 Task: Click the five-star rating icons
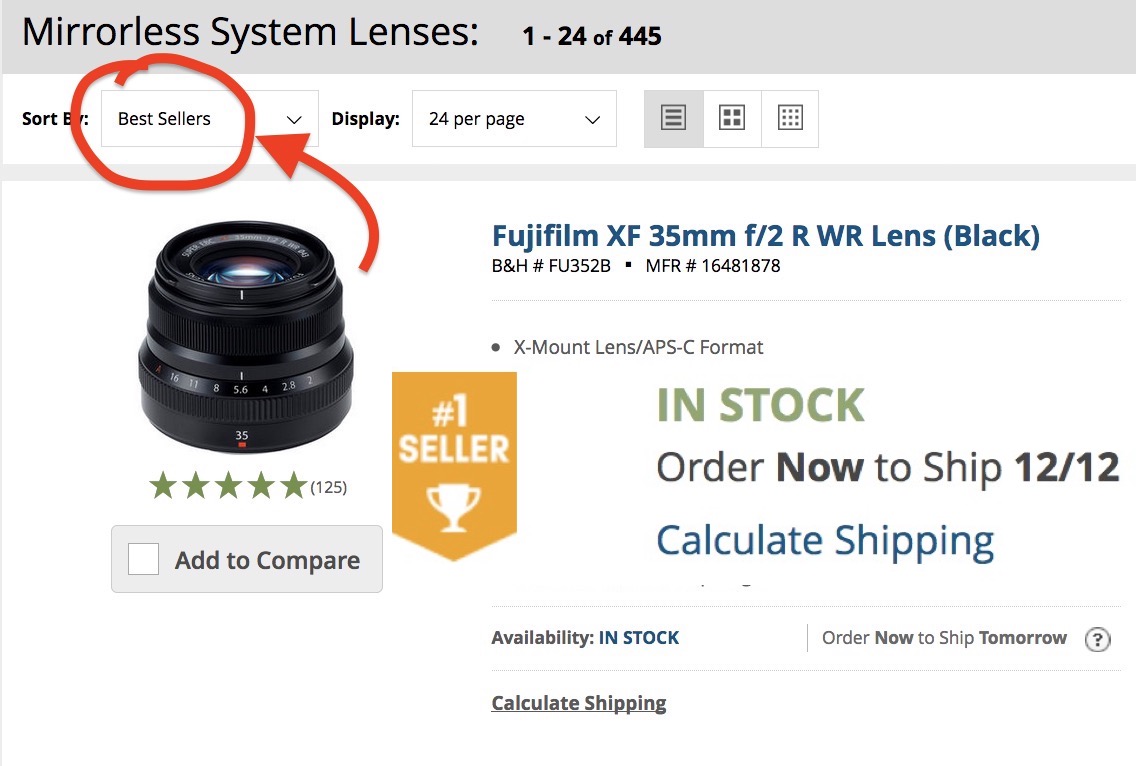[228, 486]
